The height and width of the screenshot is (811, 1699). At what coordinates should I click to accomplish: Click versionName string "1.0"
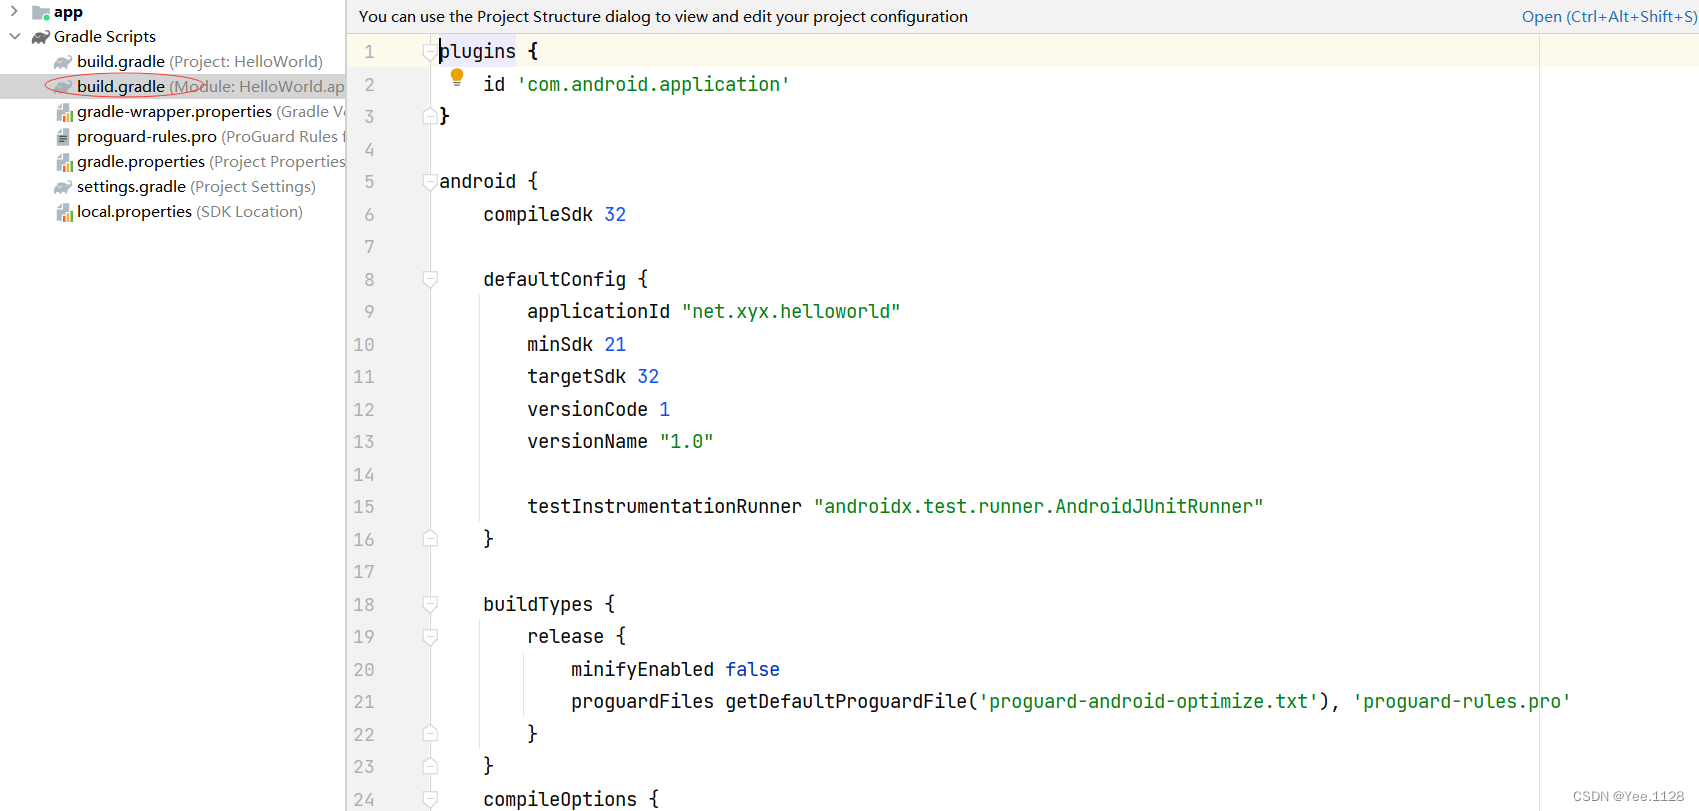tap(686, 442)
